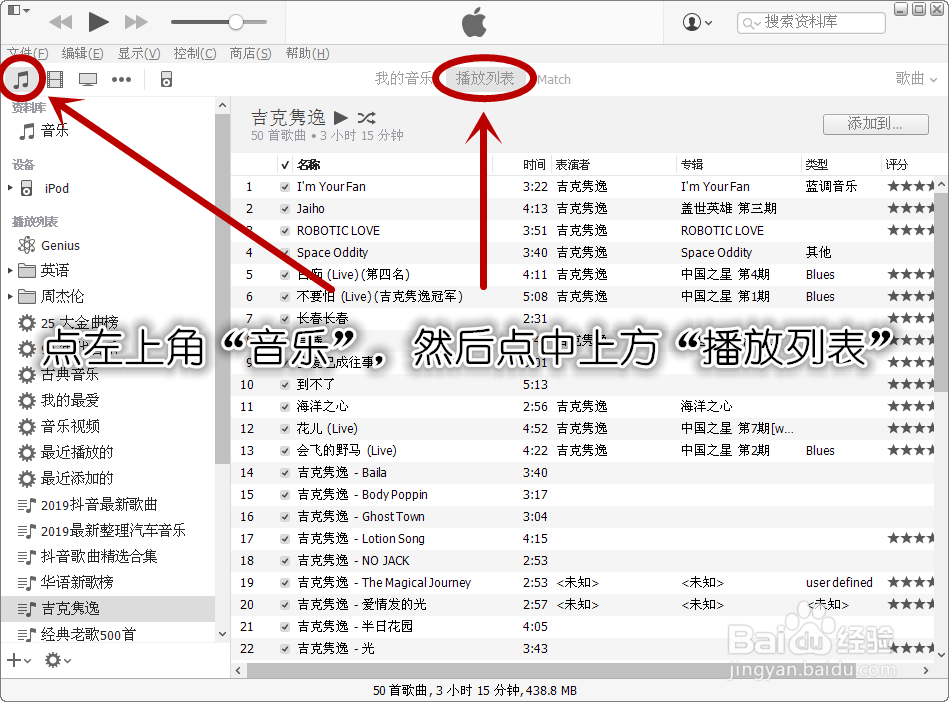Image resolution: width=949 pixels, height=702 pixels.
Task: Open the 控制(C) menu
Action: 195,54
